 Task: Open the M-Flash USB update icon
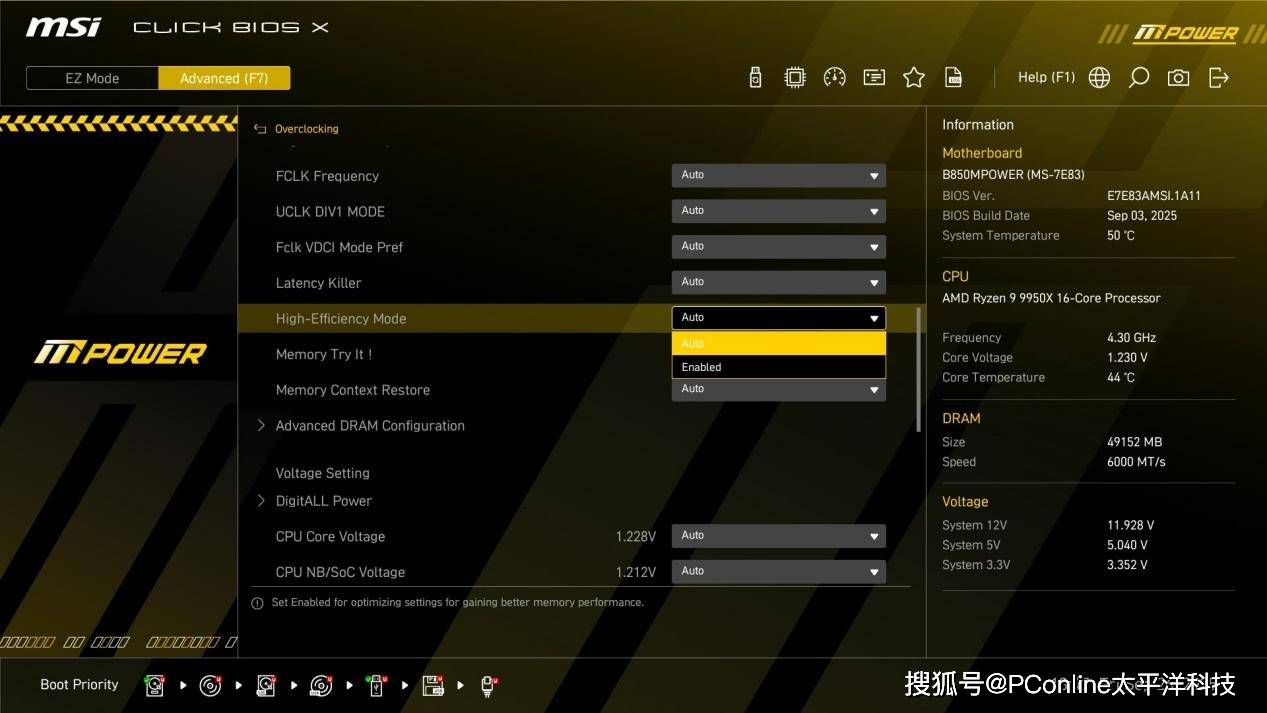click(x=755, y=78)
